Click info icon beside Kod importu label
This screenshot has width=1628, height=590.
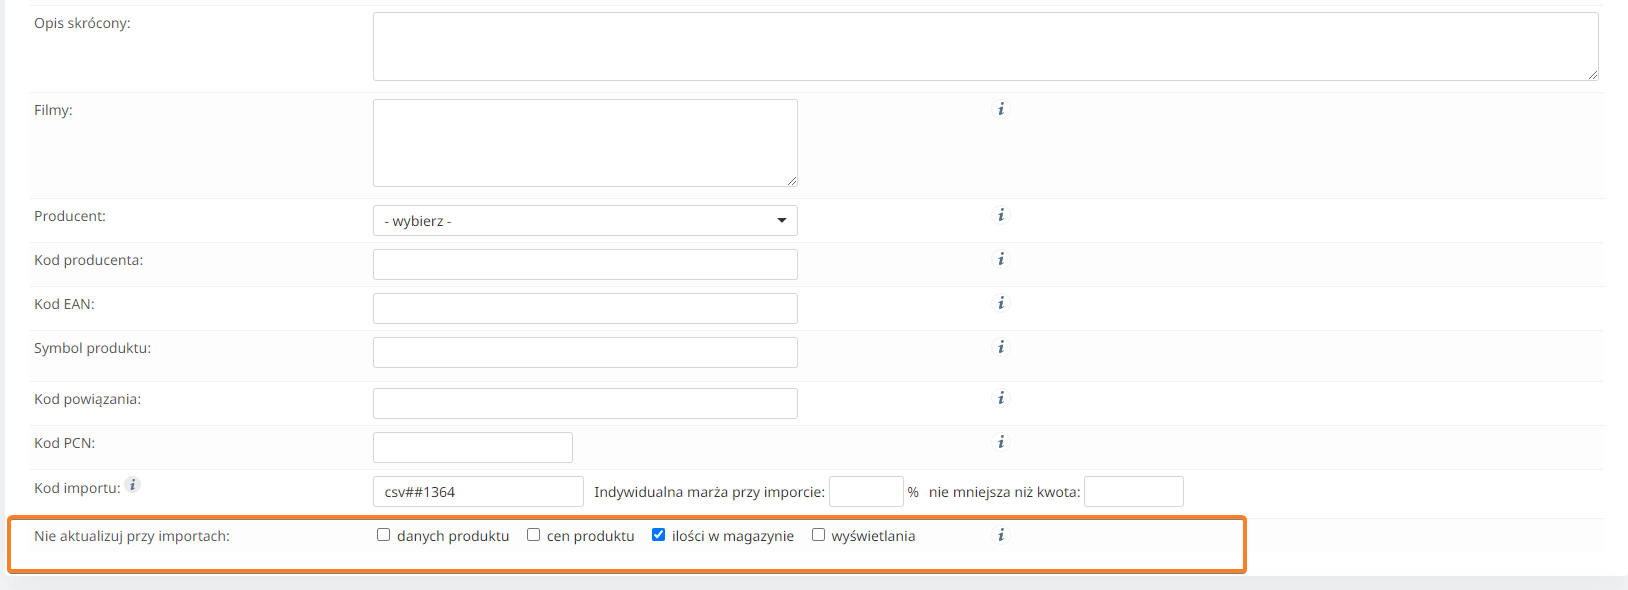(x=133, y=485)
